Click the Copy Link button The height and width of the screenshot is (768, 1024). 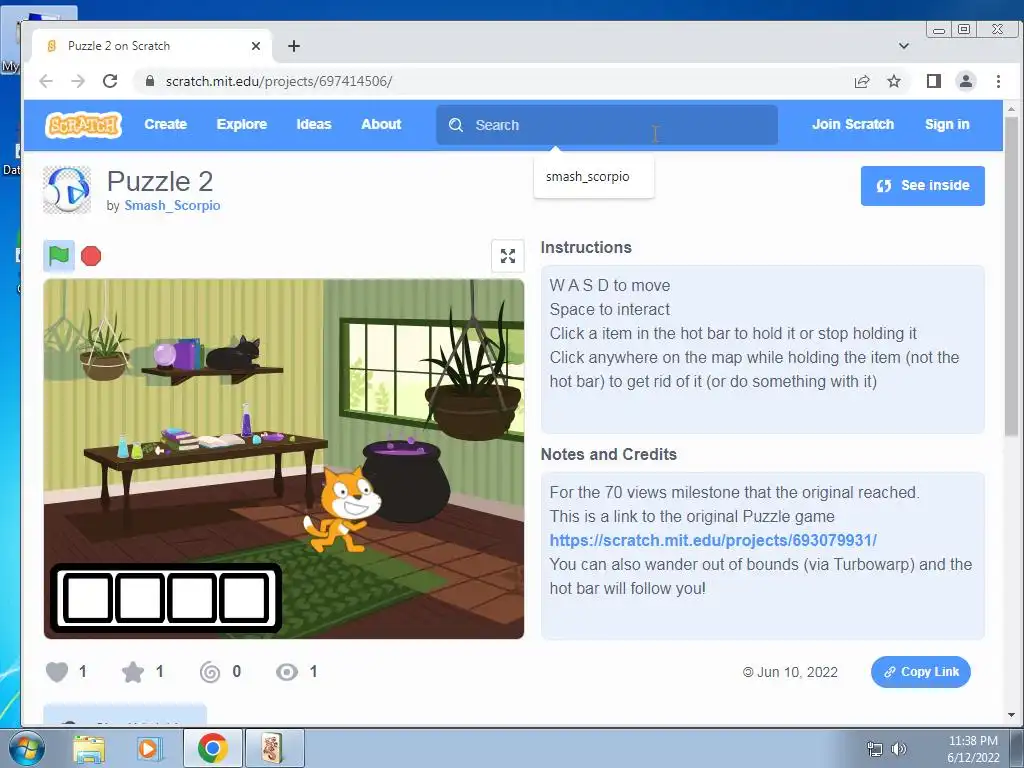(921, 672)
